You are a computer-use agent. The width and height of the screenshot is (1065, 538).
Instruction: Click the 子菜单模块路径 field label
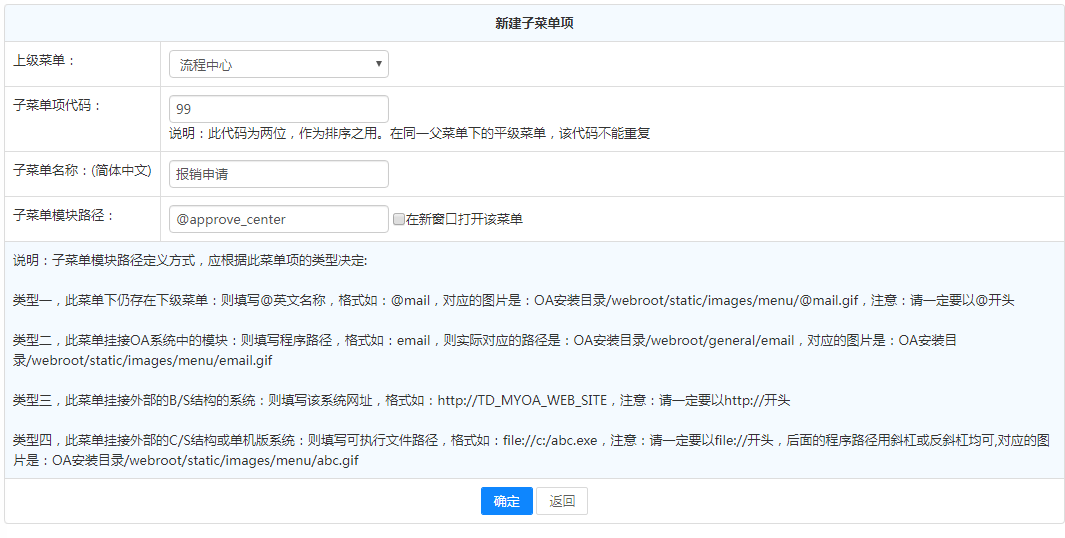[x=64, y=215]
